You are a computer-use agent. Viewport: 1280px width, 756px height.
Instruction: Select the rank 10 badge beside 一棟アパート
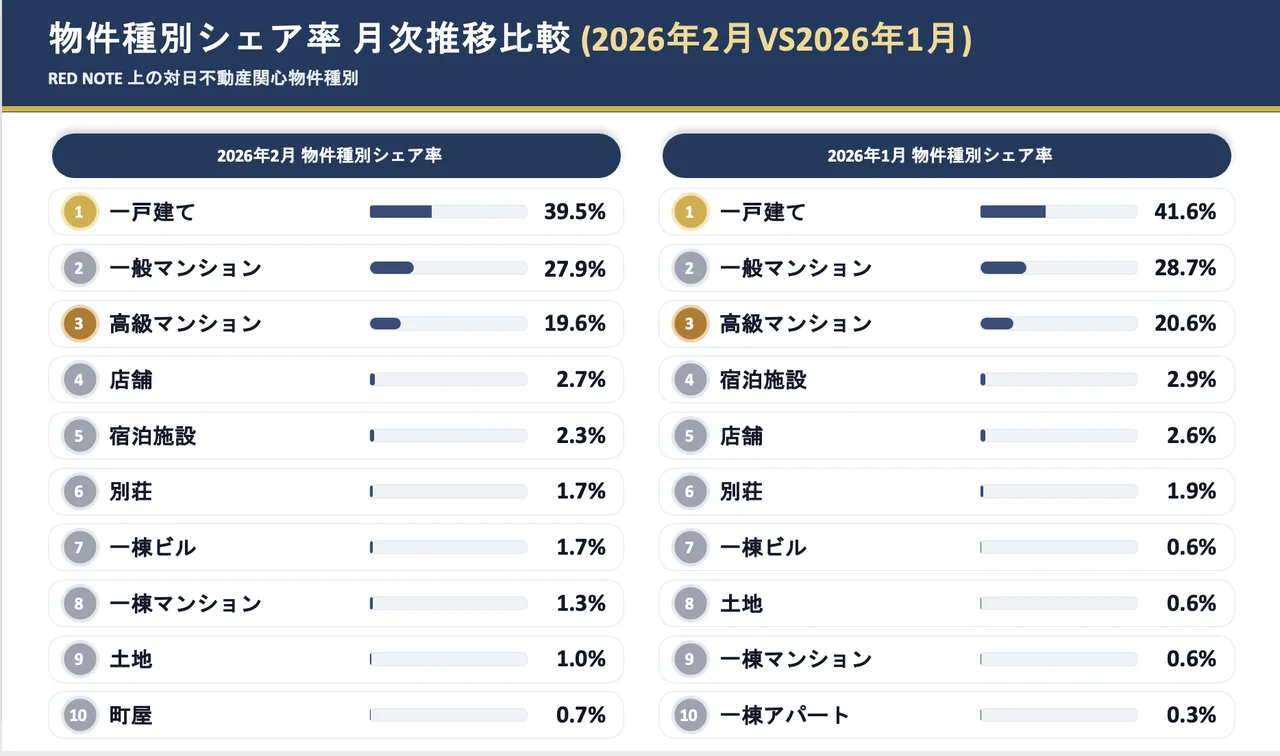[690, 715]
